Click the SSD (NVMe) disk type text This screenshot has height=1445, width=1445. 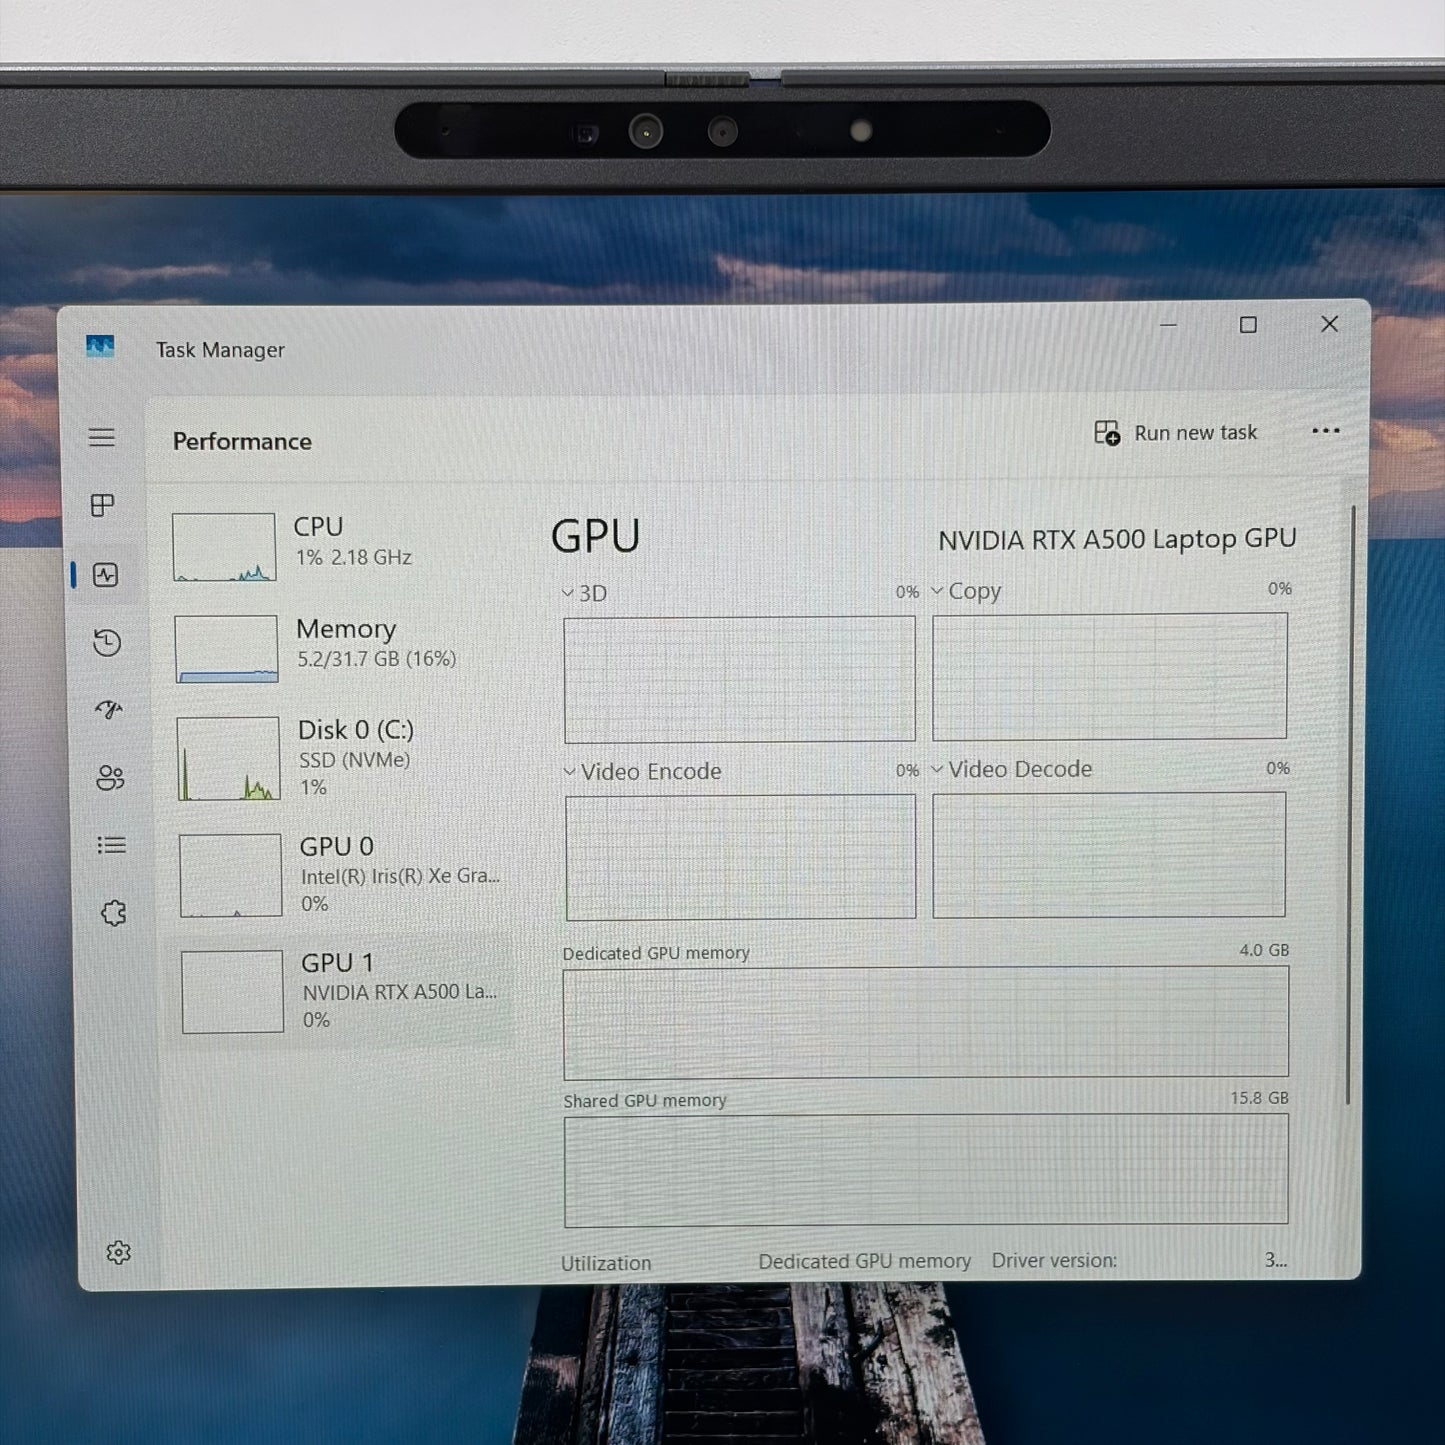coord(355,760)
